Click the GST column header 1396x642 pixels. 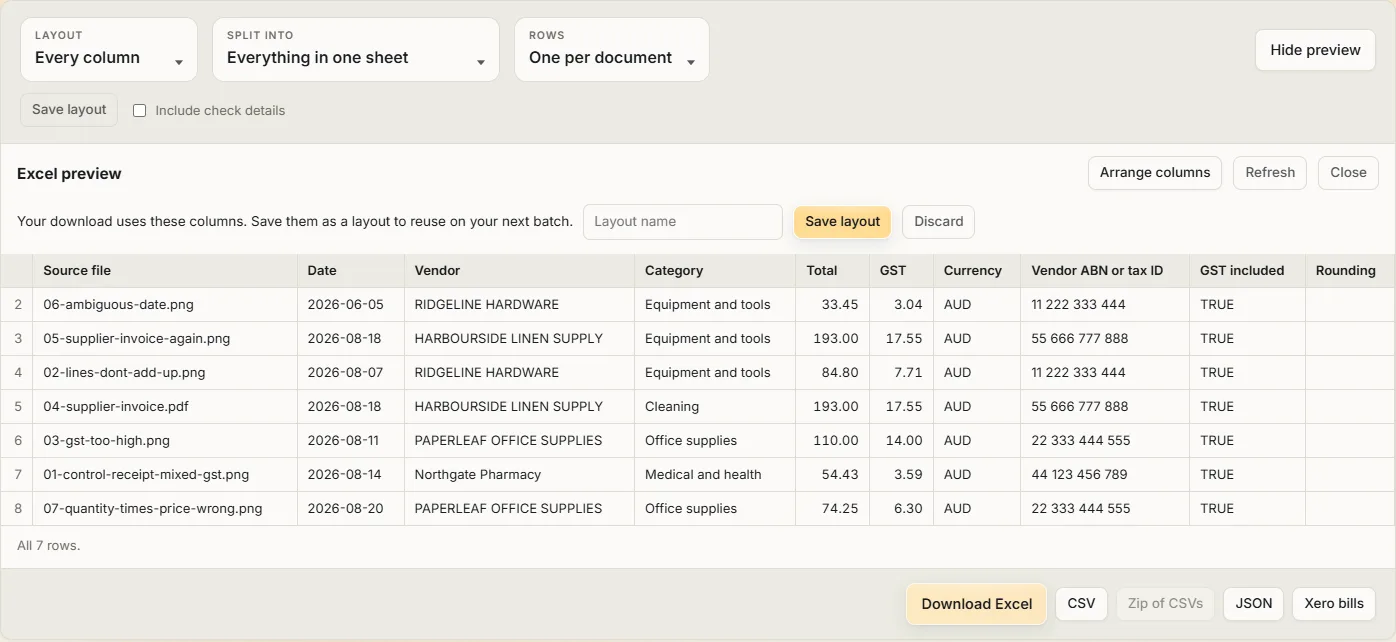tap(901, 271)
